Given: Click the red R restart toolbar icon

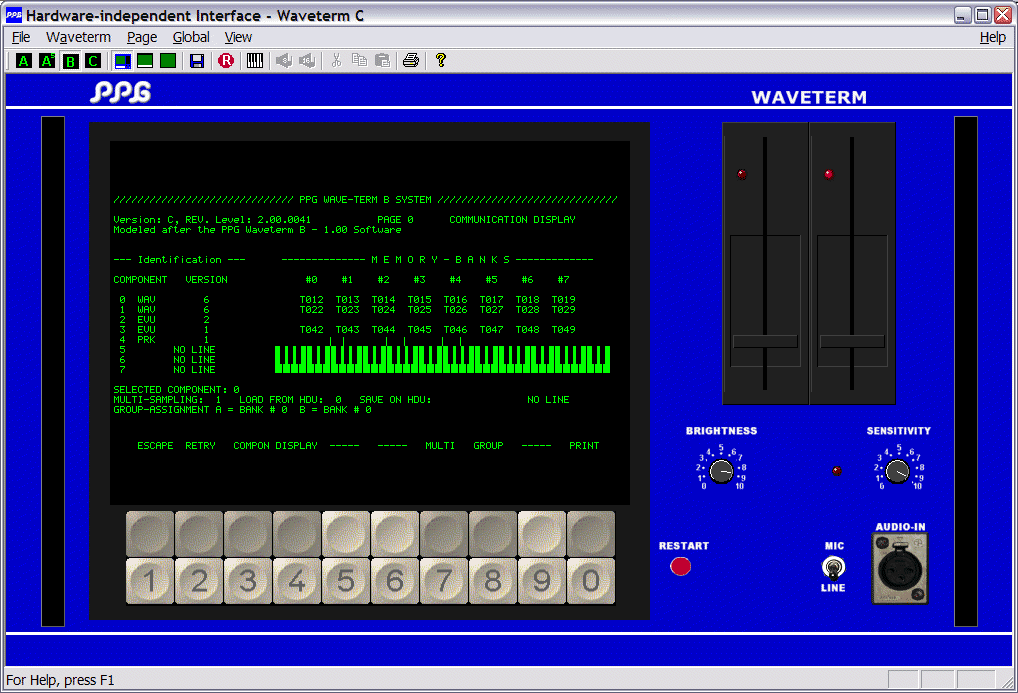Looking at the screenshot, I should pyautogui.click(x=226, y=61).
